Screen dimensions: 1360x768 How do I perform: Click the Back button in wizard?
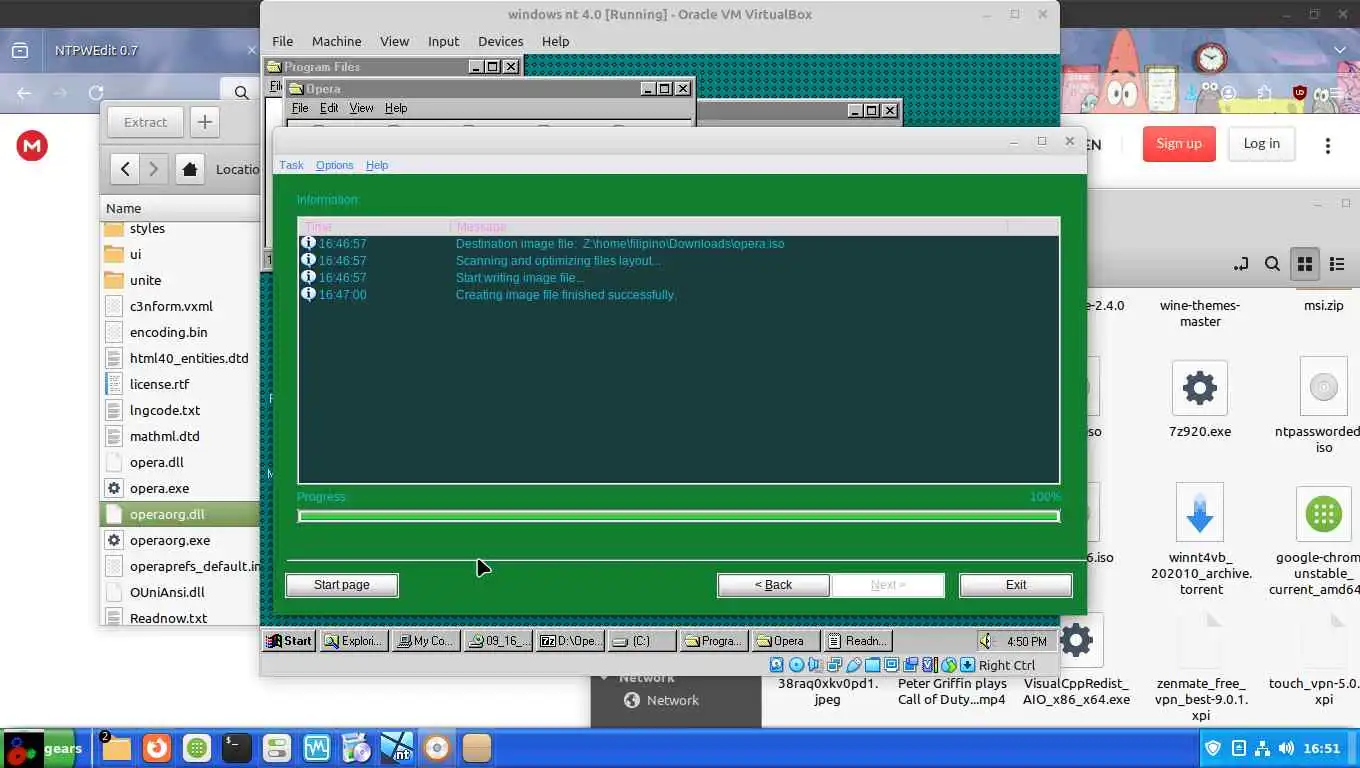click(773, 585)
